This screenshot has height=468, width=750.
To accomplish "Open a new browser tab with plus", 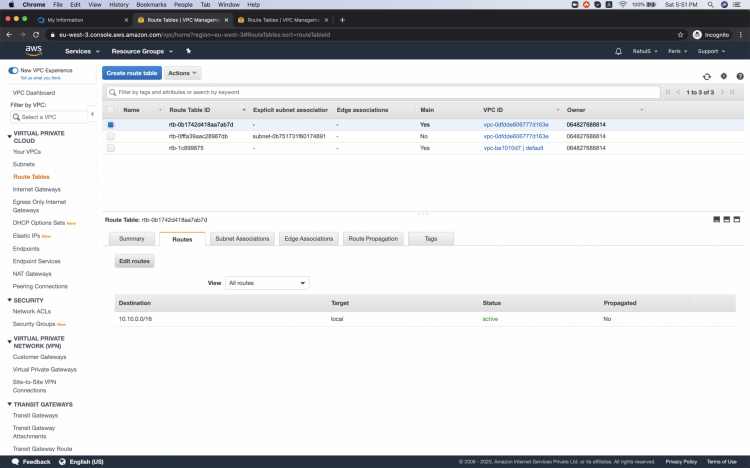I will (x=343, y=19).
